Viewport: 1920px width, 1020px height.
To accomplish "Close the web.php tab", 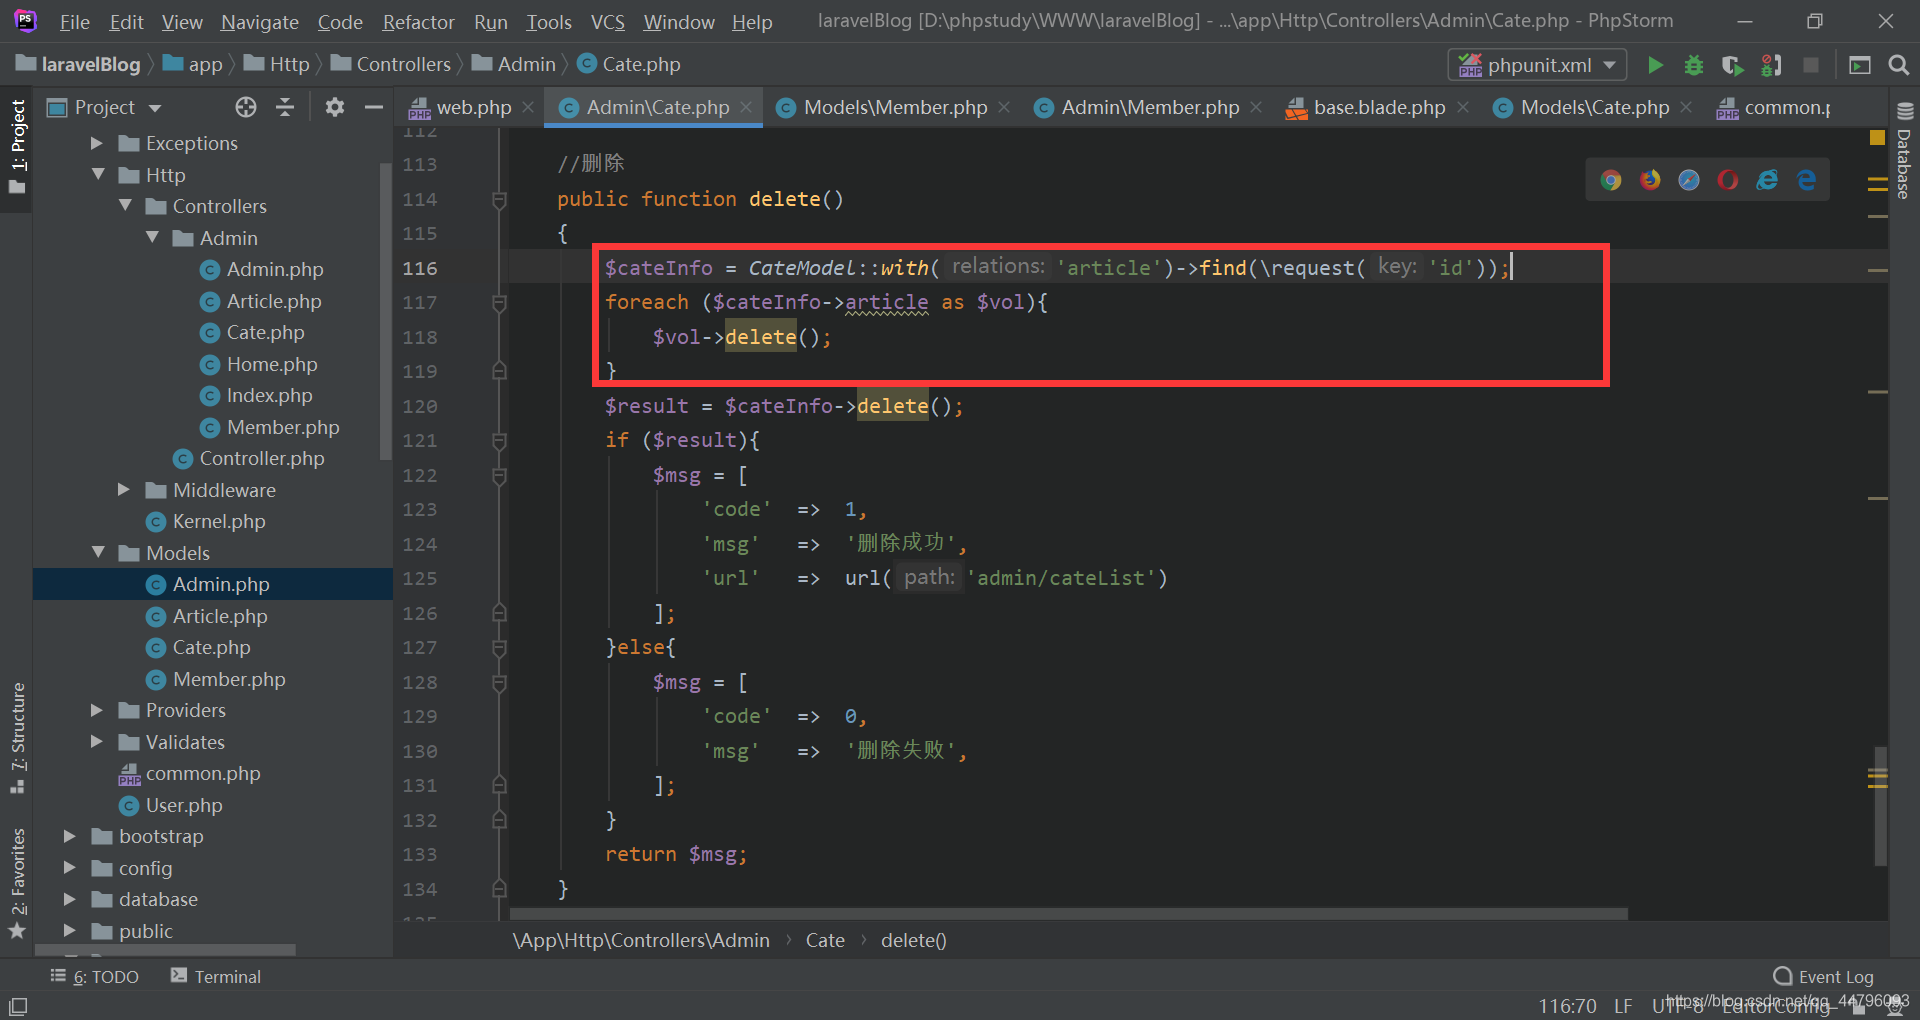I will pyautogui.click(x=527, y=107).
